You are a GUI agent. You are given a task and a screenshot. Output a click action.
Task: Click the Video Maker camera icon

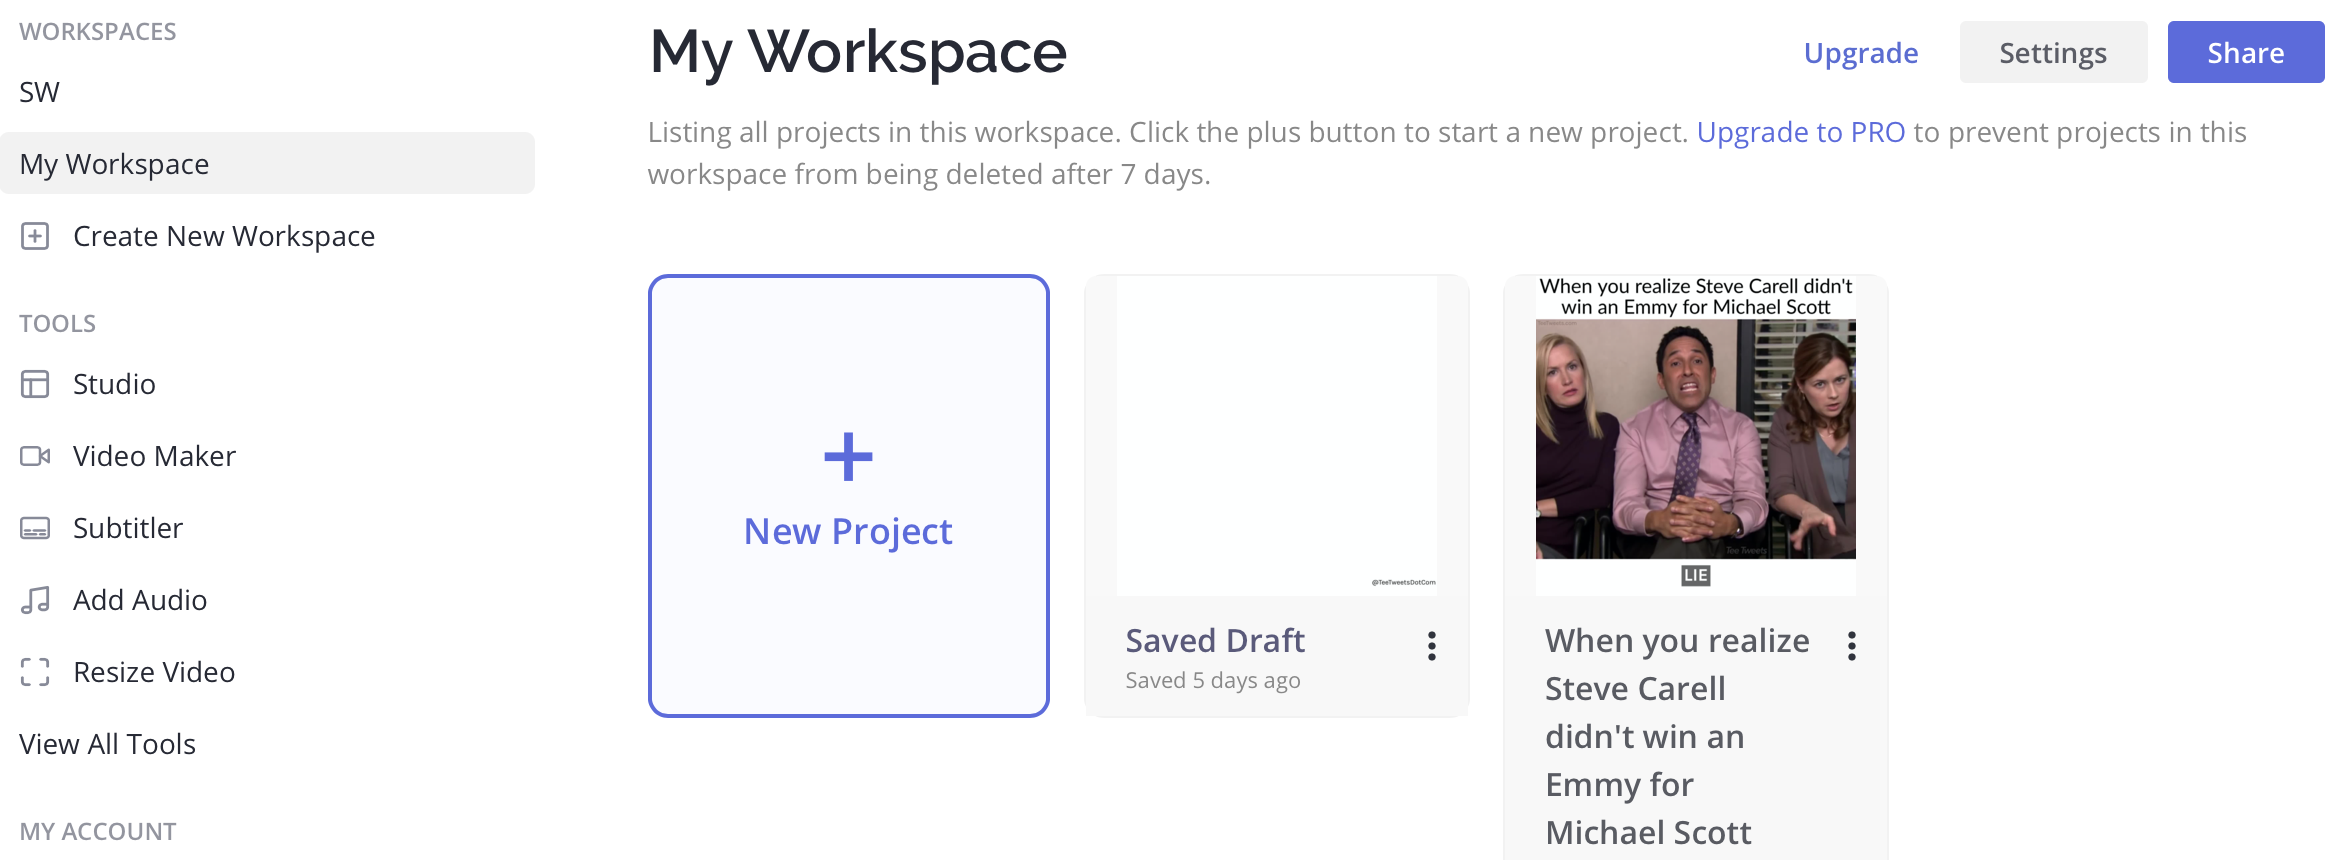click(x=35, y=456)
